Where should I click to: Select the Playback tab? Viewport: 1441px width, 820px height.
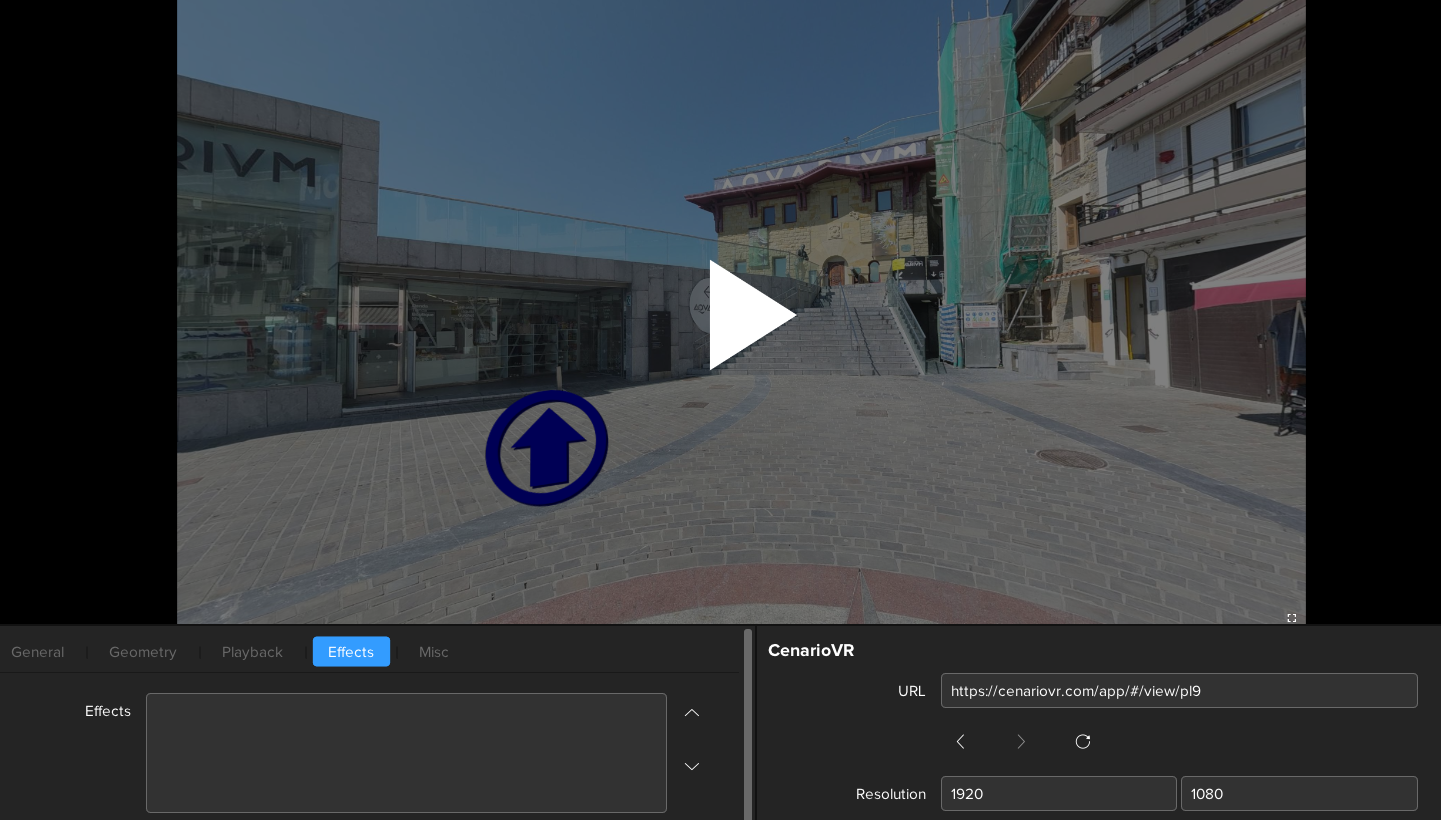click(252, 652)
